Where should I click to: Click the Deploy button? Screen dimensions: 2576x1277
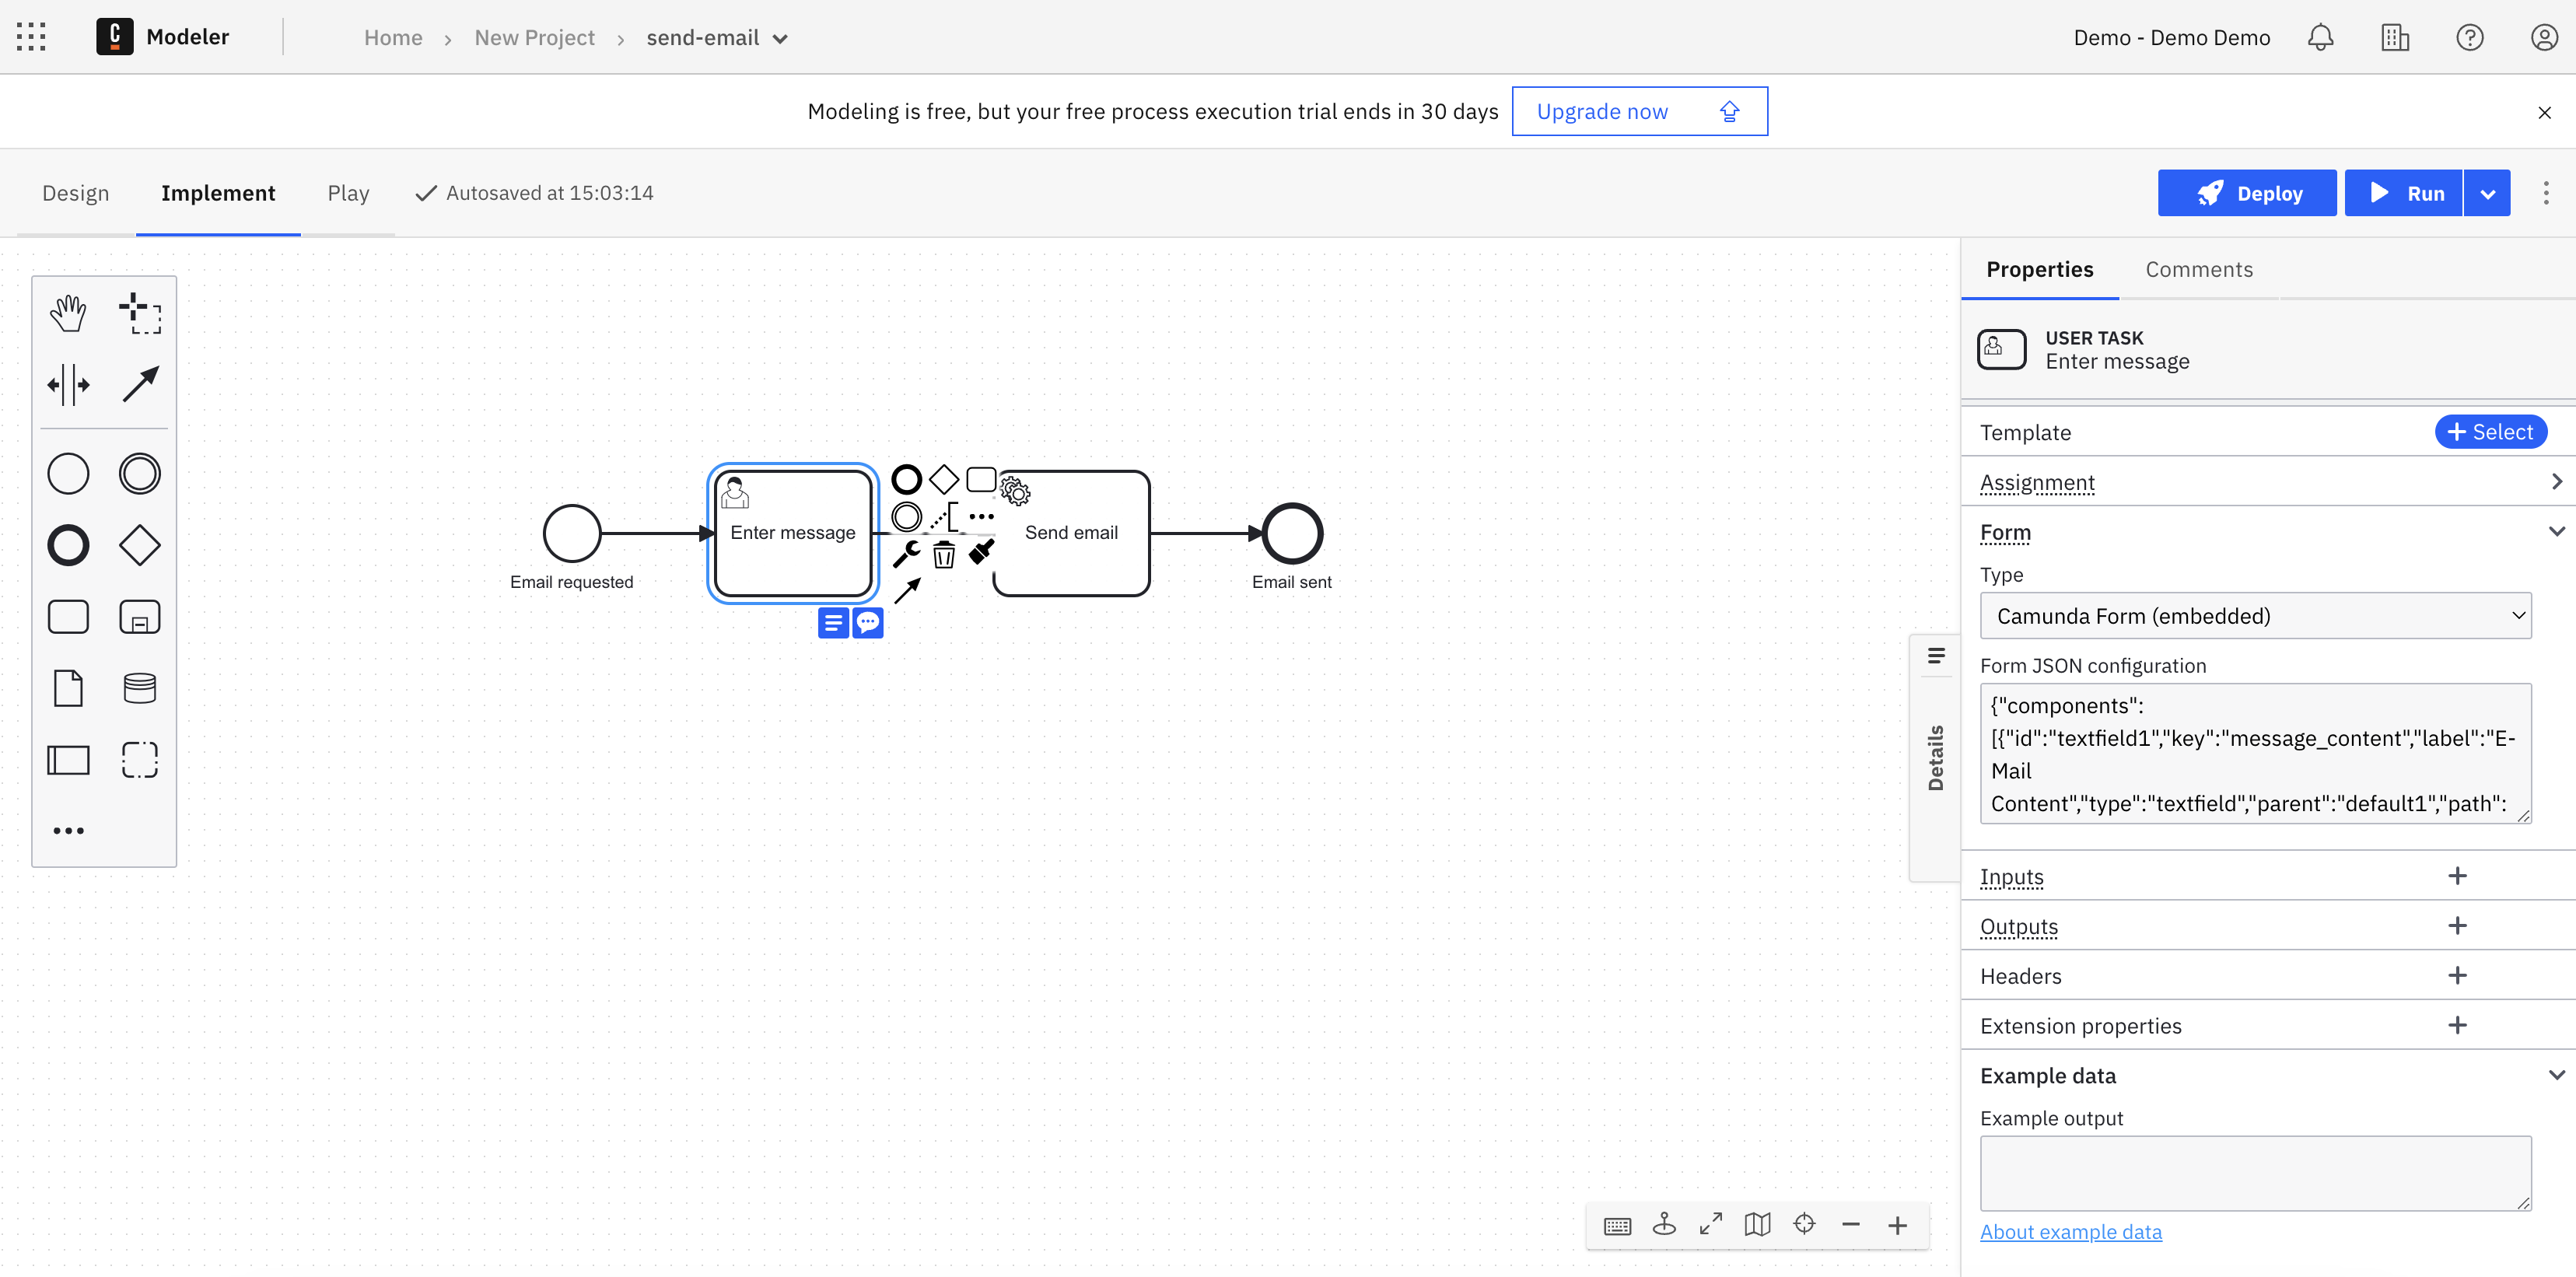tap(2247, 193)
